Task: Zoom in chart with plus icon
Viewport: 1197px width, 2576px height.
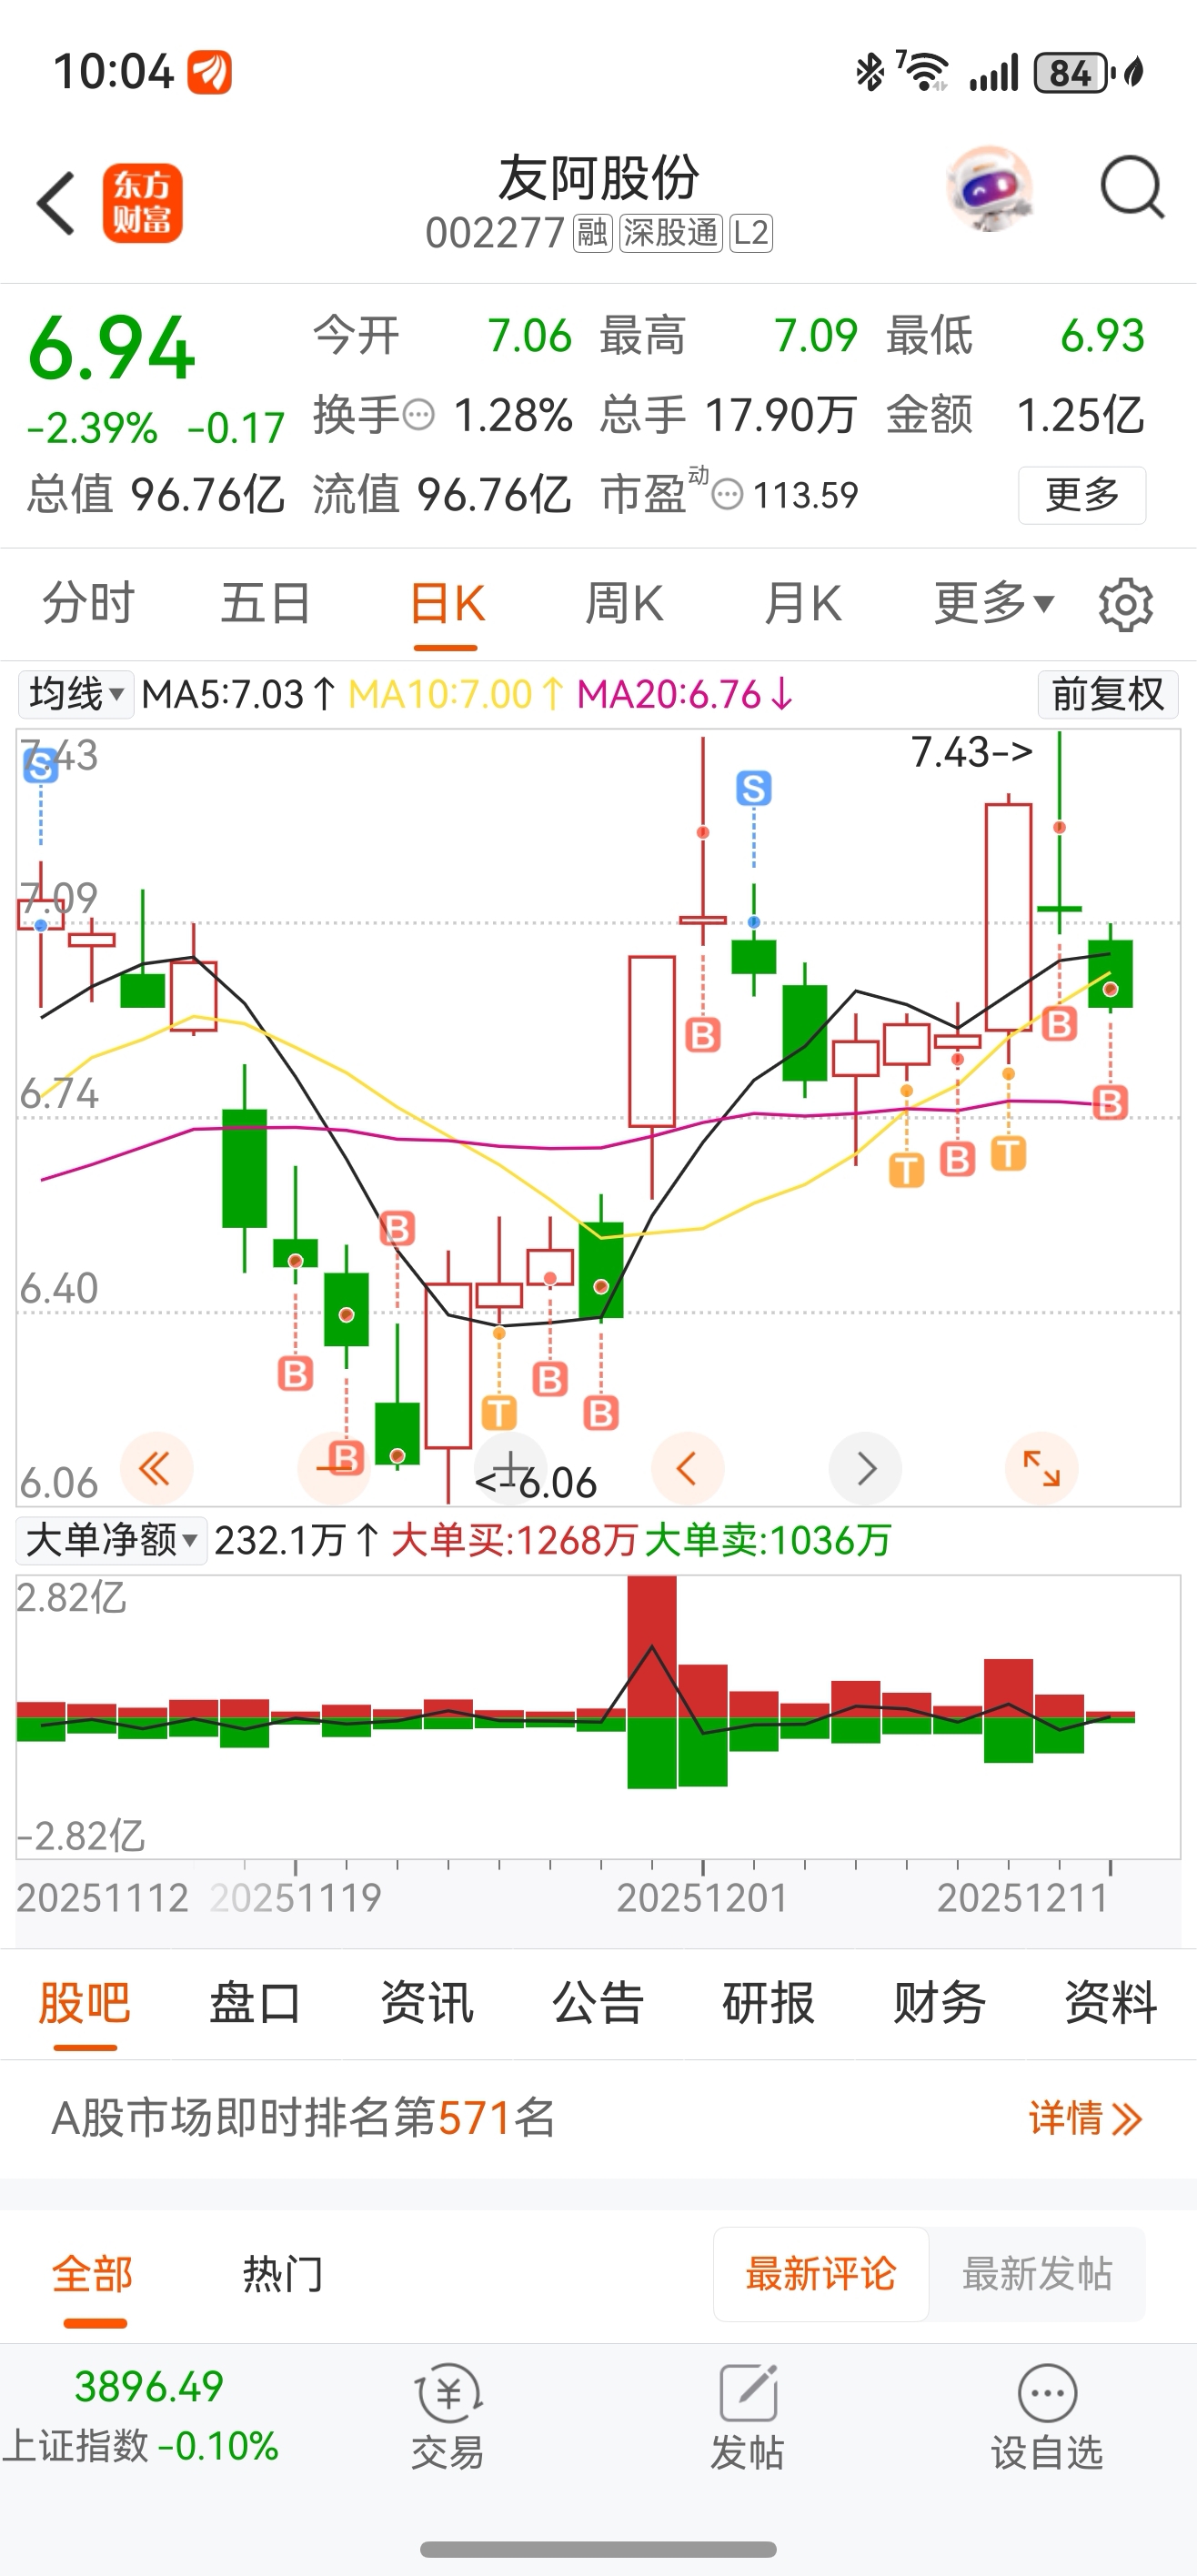Action: click(510, 1469)
